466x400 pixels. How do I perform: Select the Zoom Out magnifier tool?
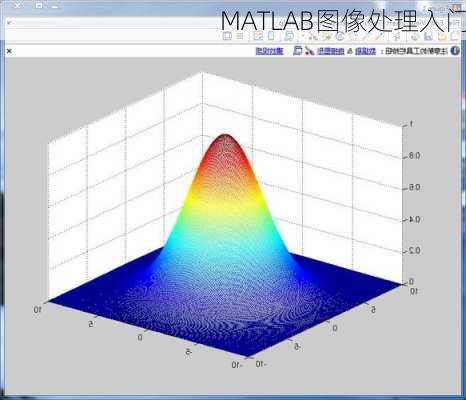coord(366,36)
